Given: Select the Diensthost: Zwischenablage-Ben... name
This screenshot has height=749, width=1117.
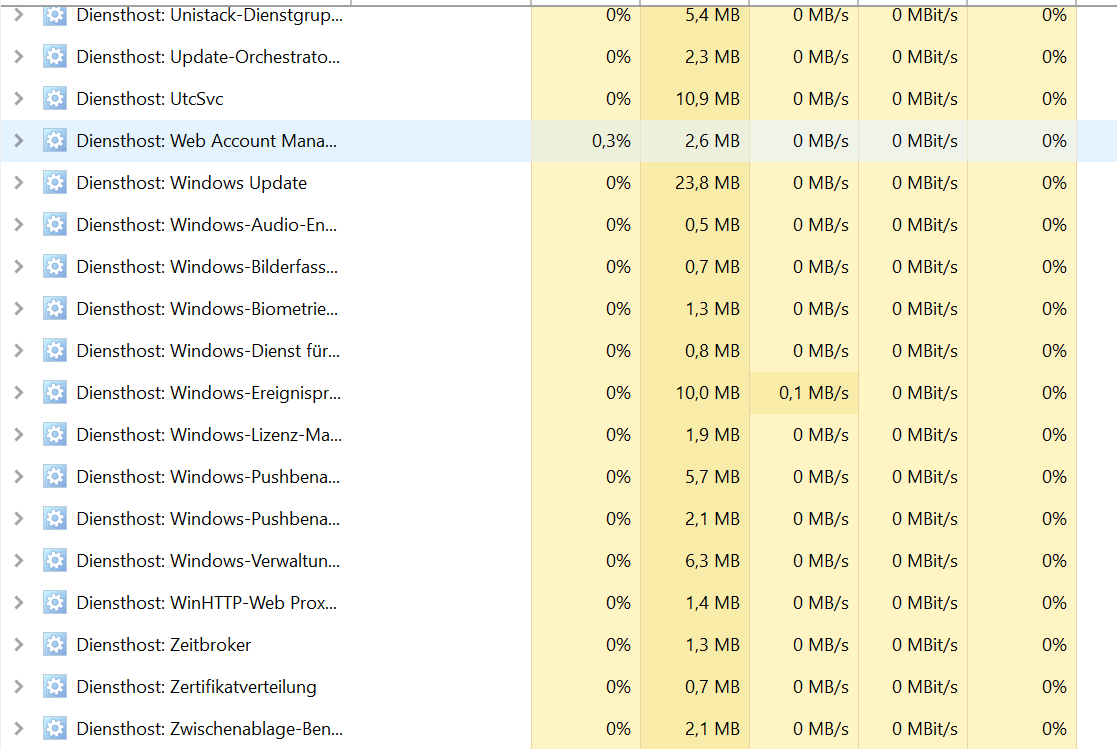Looking at the screenshot, I should 209,730.
